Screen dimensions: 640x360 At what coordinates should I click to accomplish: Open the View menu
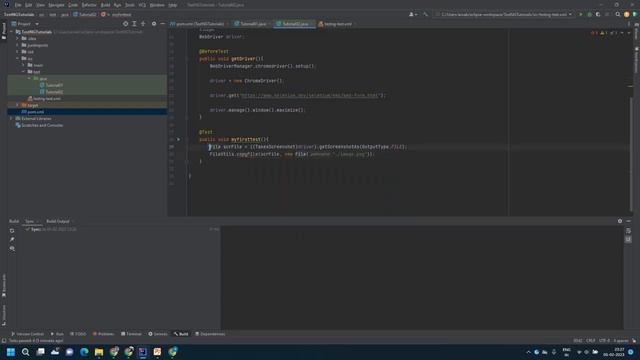(x=40, y=5)
